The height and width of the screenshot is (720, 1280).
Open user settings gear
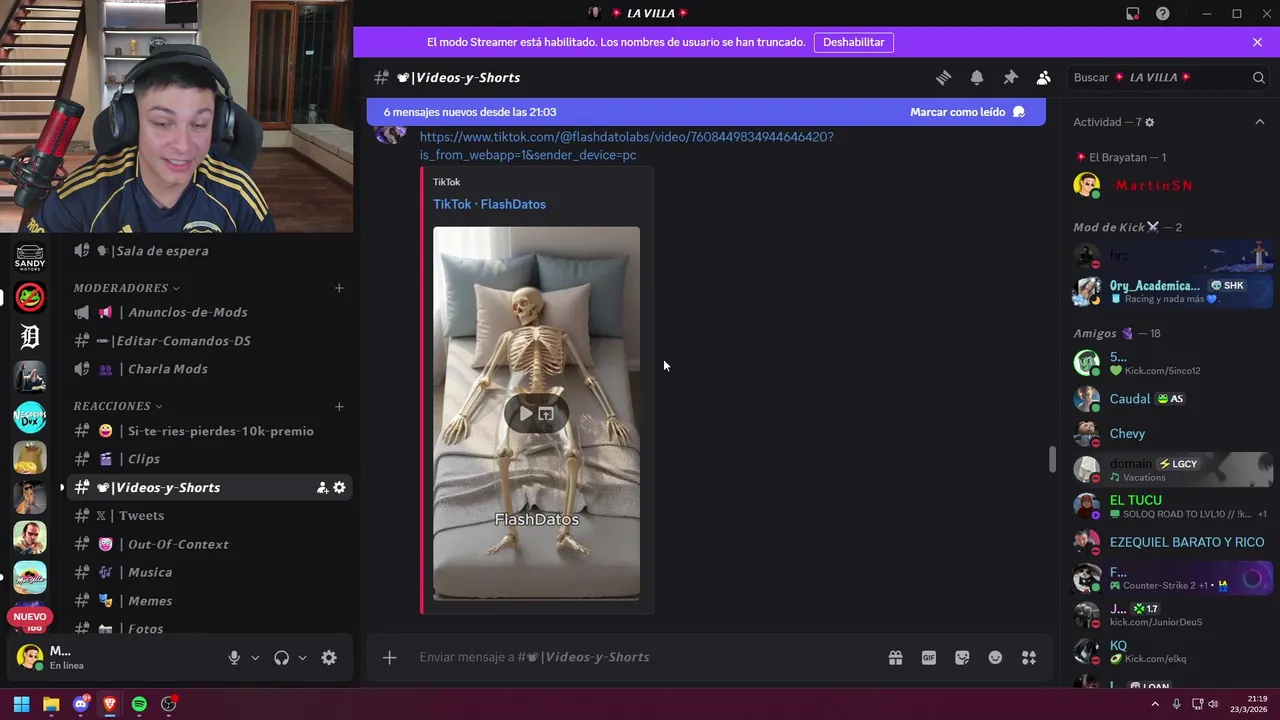click(x=329, y=657)
